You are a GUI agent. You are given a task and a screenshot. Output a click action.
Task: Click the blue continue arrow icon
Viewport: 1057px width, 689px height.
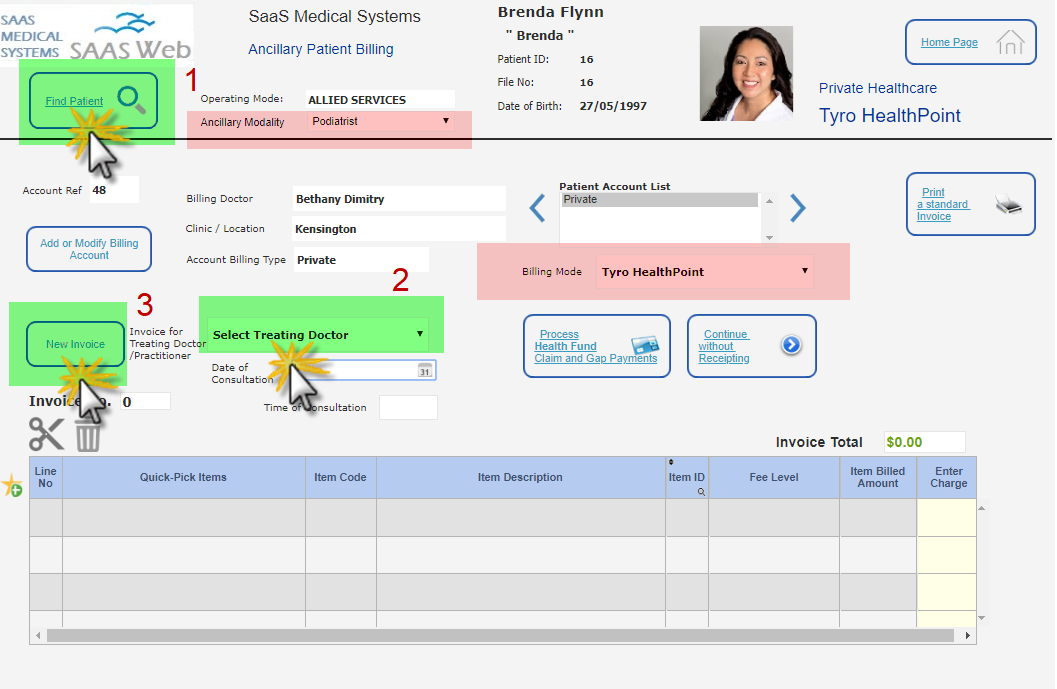(791, 345)
